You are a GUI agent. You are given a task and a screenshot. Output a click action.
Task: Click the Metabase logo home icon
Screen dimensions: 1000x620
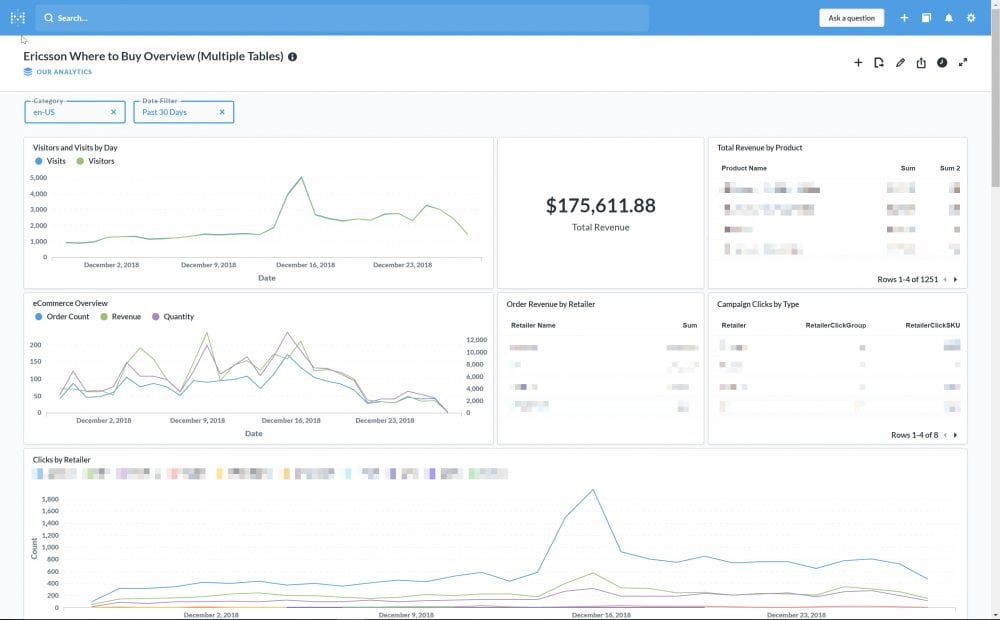[17, 18]
